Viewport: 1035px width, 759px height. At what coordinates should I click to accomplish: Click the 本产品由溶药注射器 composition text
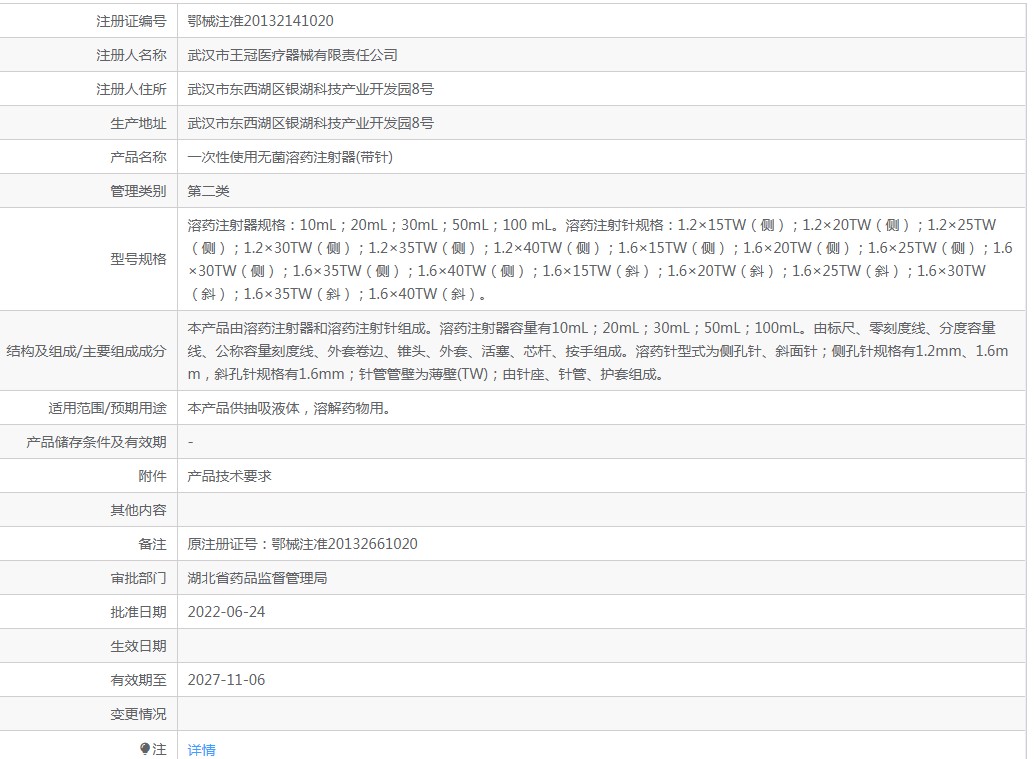(x=598, y=351)
